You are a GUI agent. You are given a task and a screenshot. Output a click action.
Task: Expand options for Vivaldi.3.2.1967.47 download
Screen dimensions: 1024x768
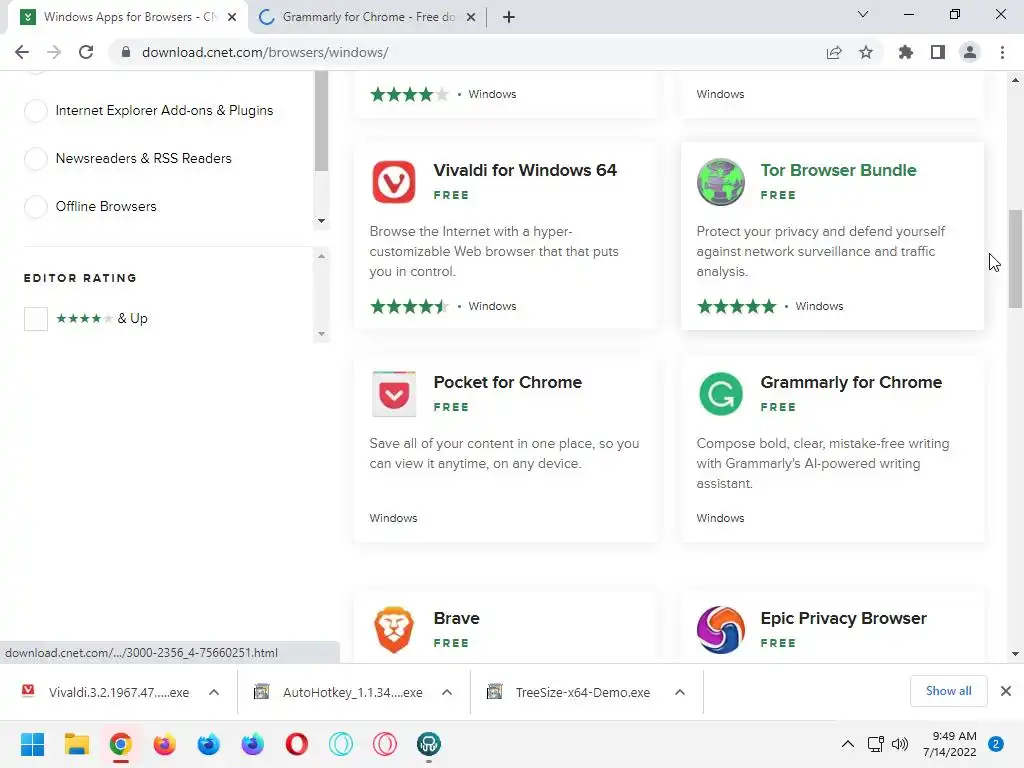click(x=214, y=692)
